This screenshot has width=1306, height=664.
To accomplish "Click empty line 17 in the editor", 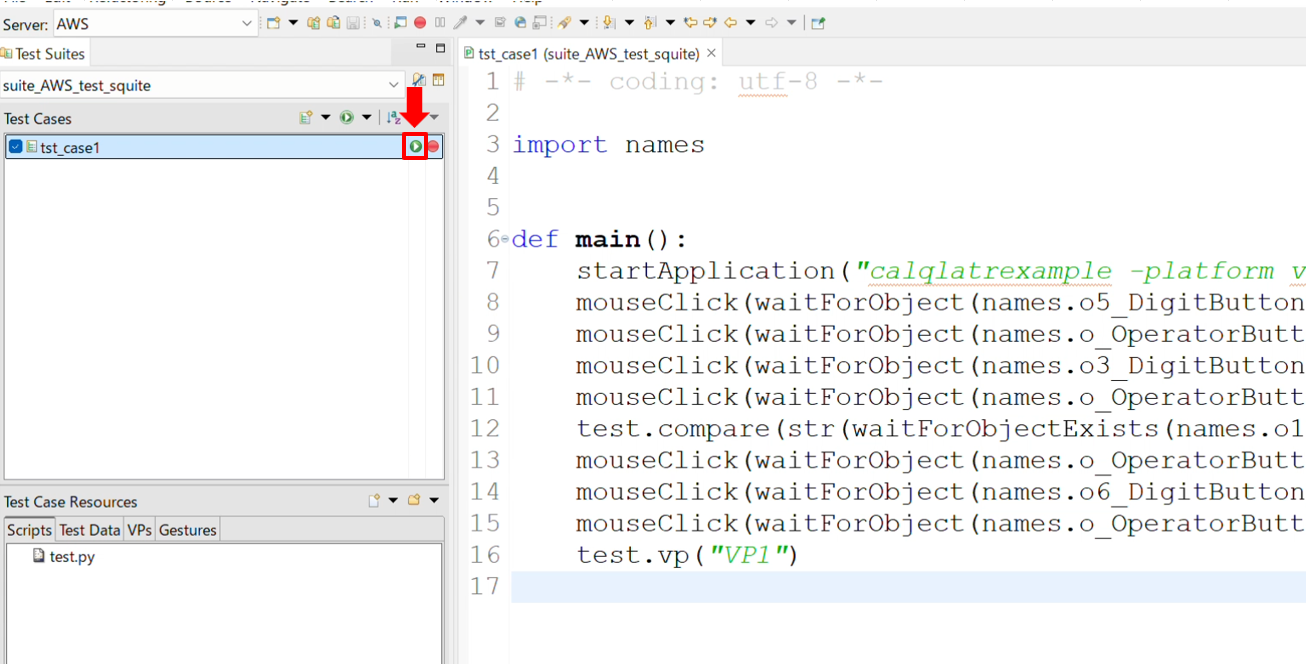I will click(x=800, y=586).
